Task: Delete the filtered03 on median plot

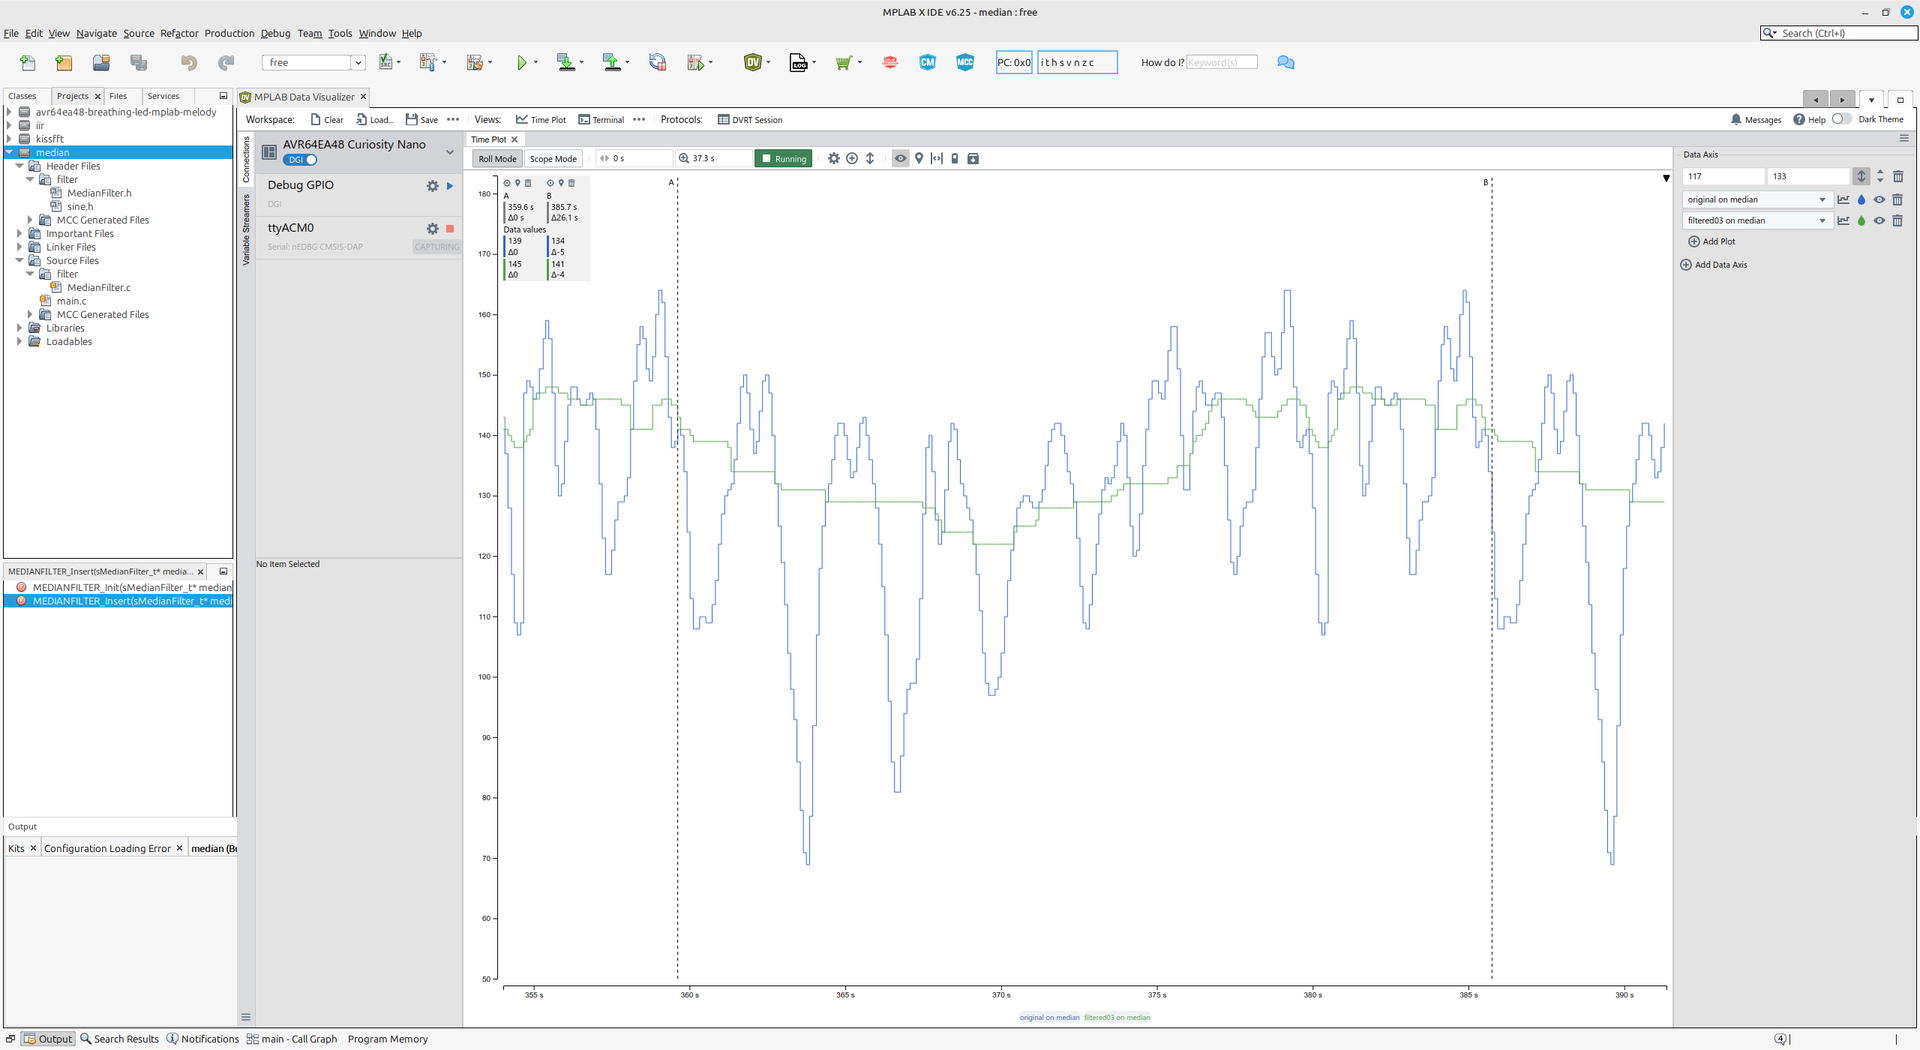Action: (x=1897, y=221)
